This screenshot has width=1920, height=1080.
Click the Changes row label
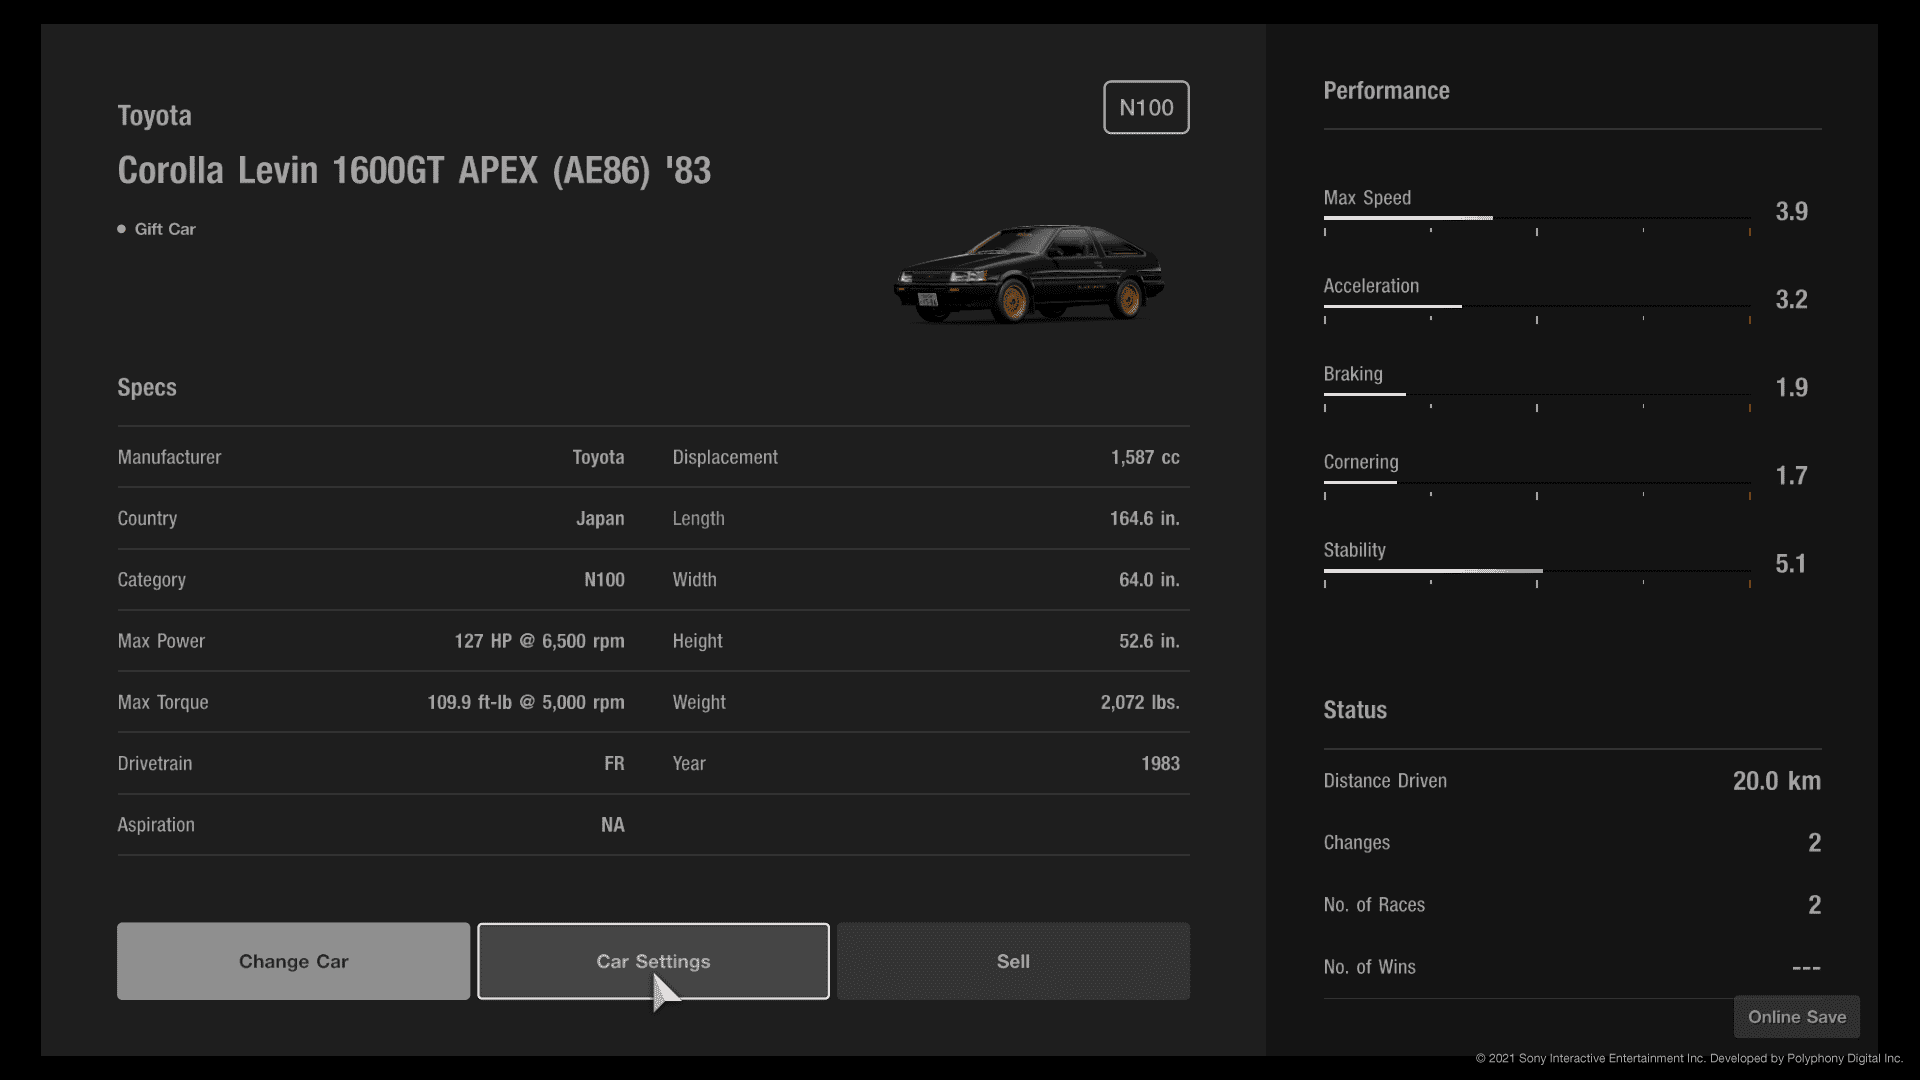pyautogui.click(x=1357, y=843)
